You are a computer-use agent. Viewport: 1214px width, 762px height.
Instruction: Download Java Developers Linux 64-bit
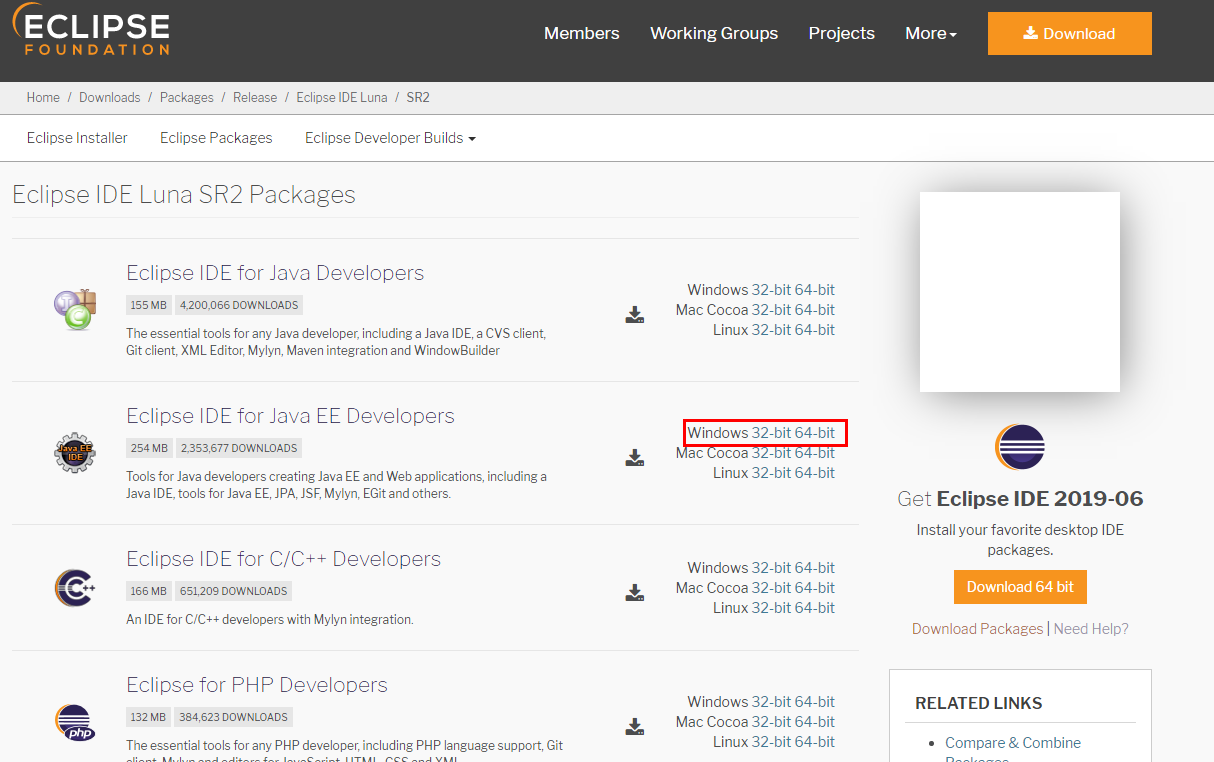pos(815,330)
